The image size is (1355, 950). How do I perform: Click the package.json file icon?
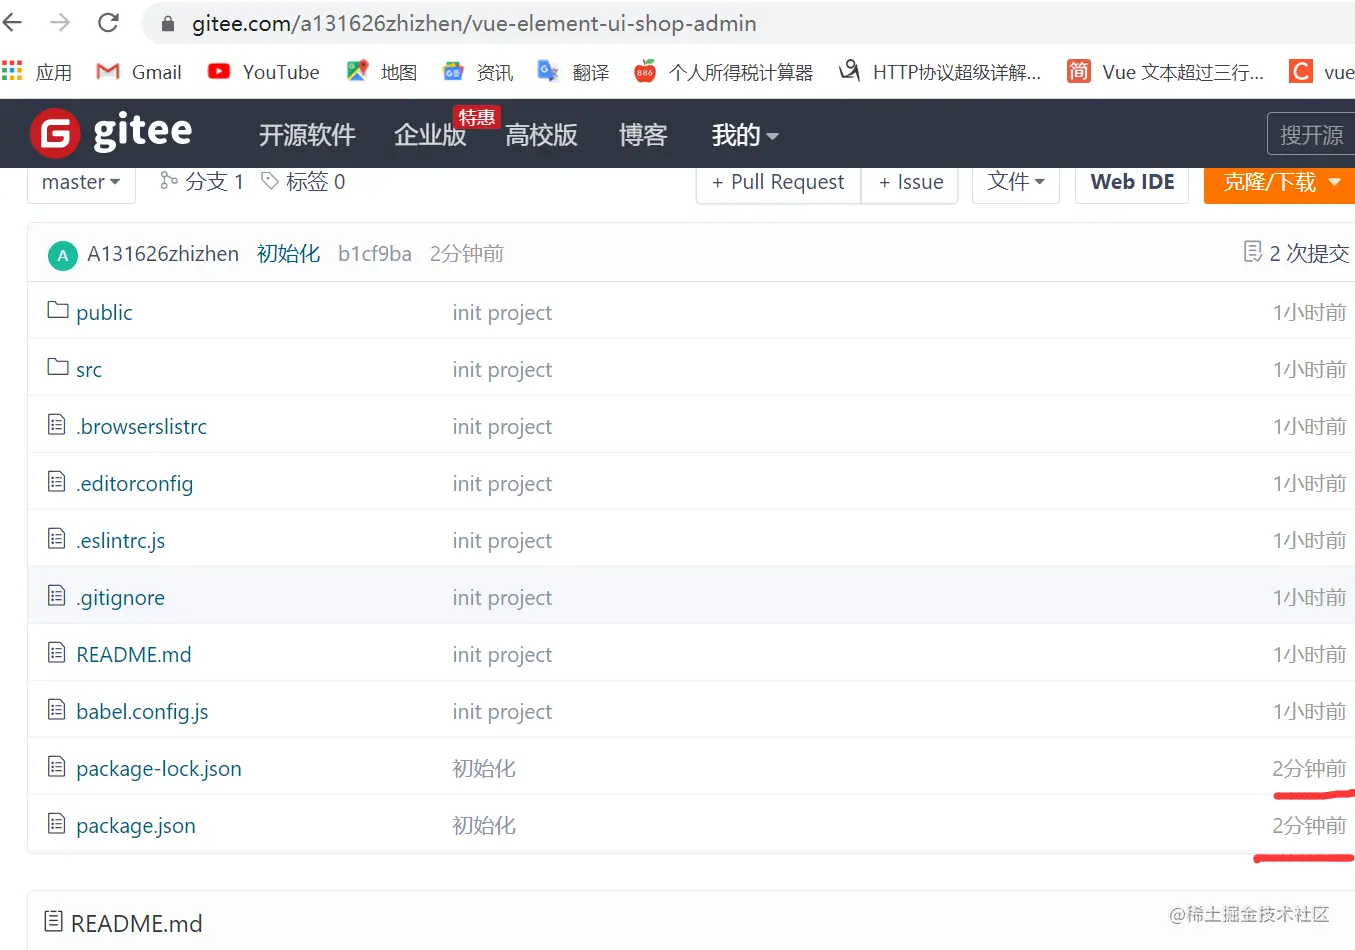click(57, 824)
